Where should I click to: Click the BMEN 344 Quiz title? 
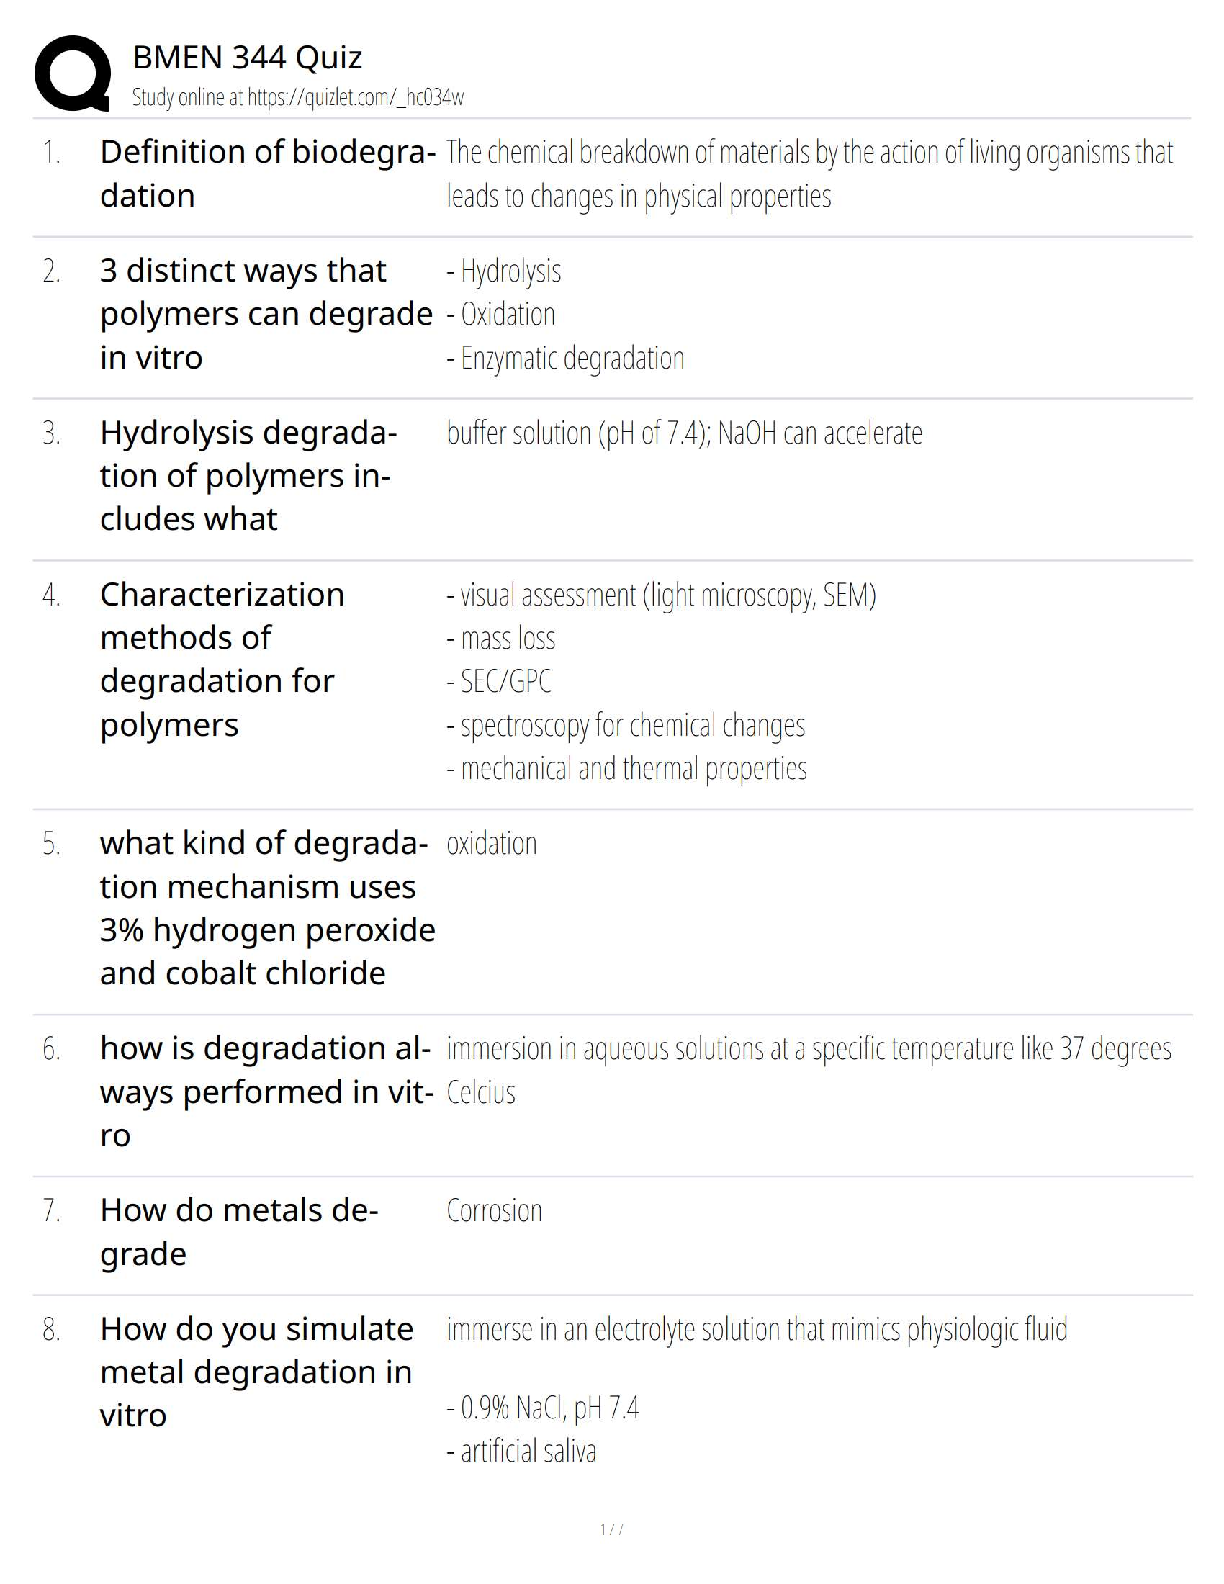[247, 58]
